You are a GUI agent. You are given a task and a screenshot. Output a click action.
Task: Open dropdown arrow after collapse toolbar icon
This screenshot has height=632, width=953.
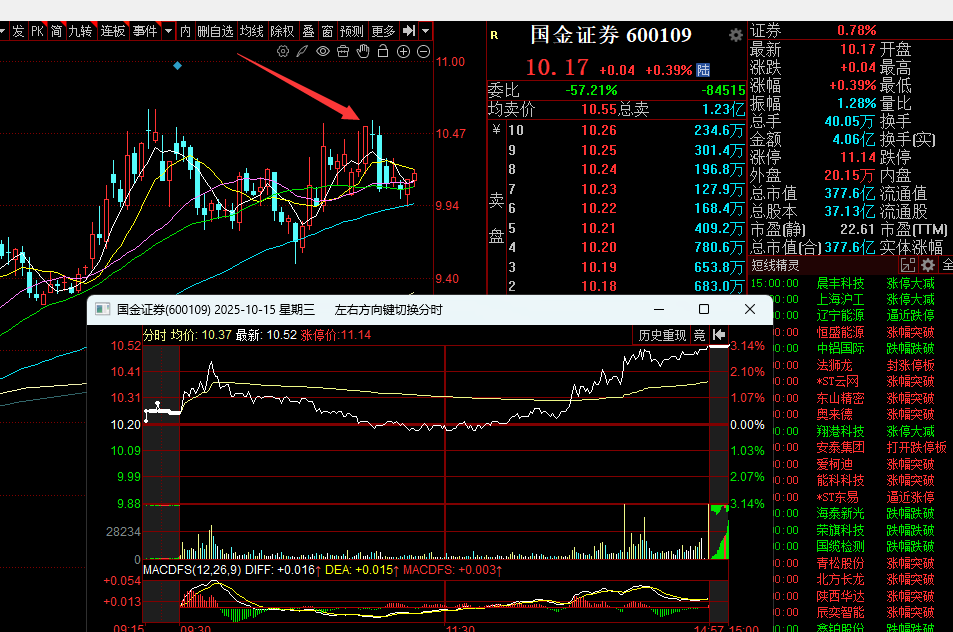425,30
